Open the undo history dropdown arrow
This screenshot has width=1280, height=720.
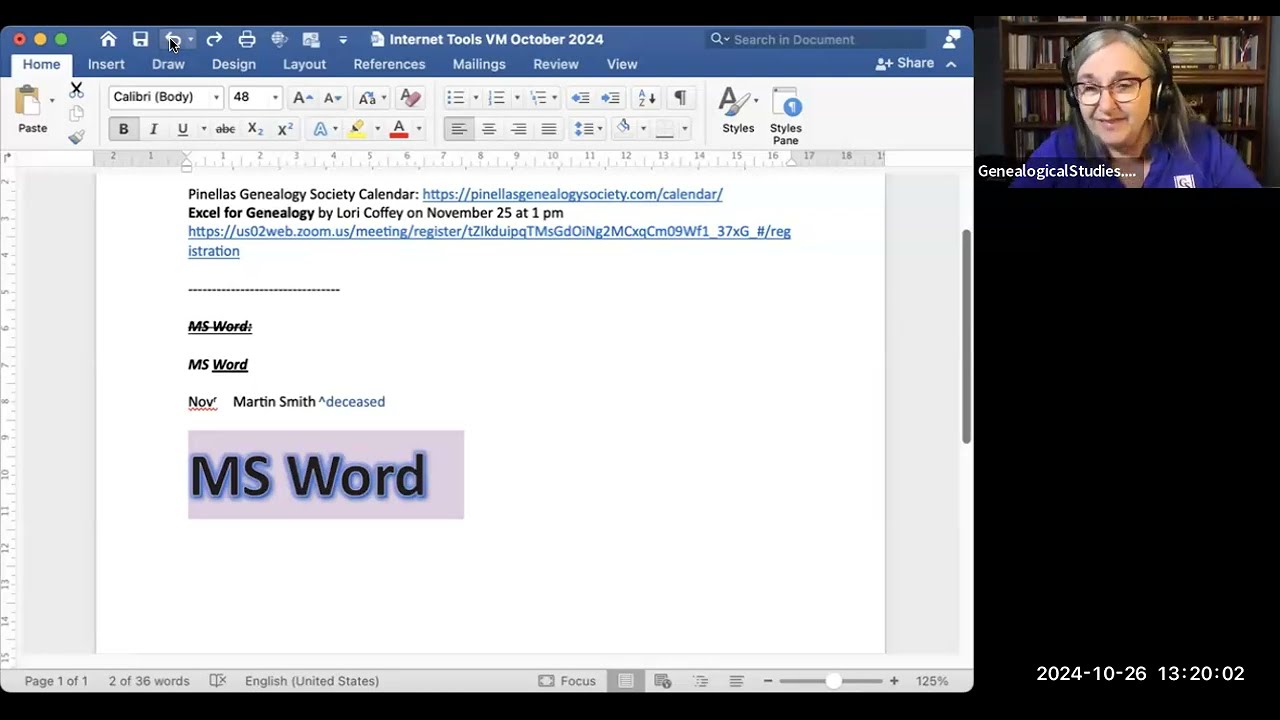tap(190, 40)
